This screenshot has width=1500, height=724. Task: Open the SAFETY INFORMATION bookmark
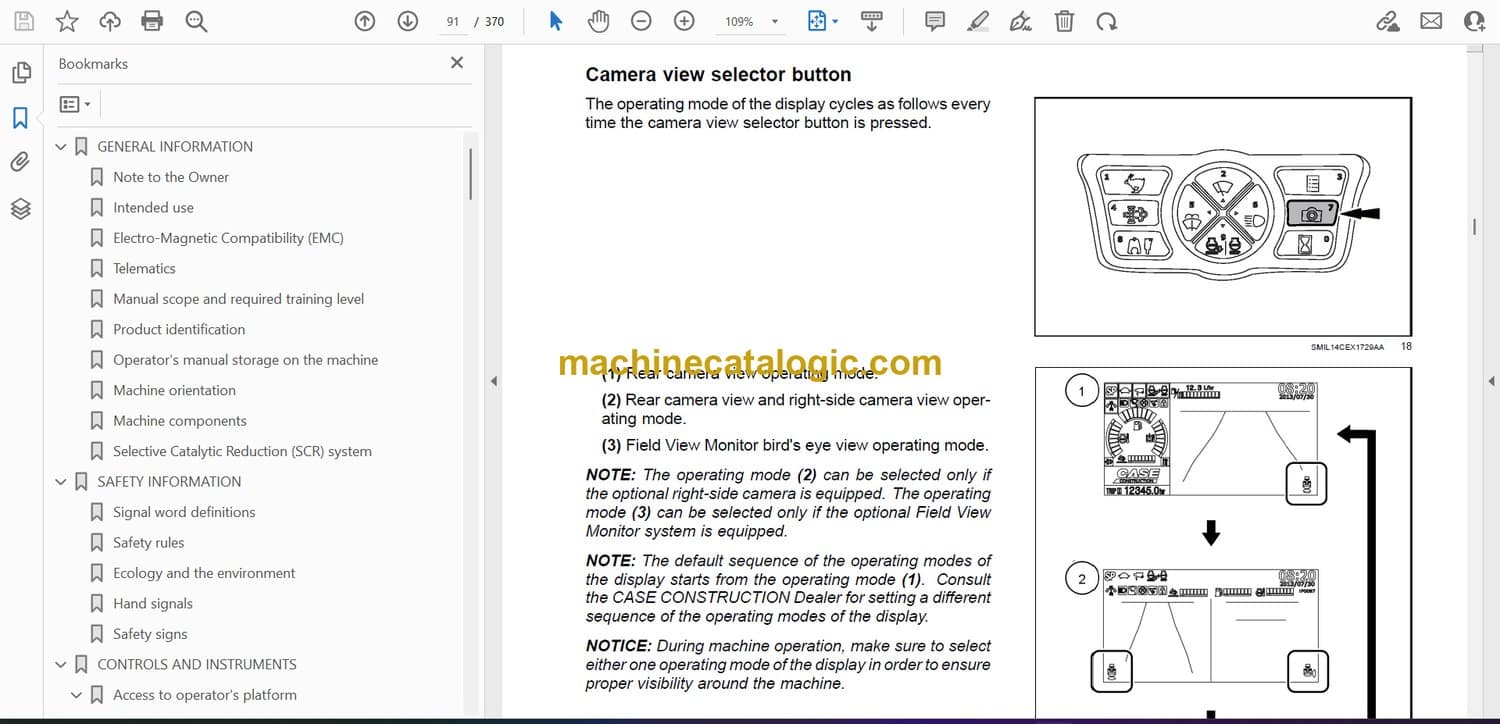pyautogui.click(x=169, y=481)
